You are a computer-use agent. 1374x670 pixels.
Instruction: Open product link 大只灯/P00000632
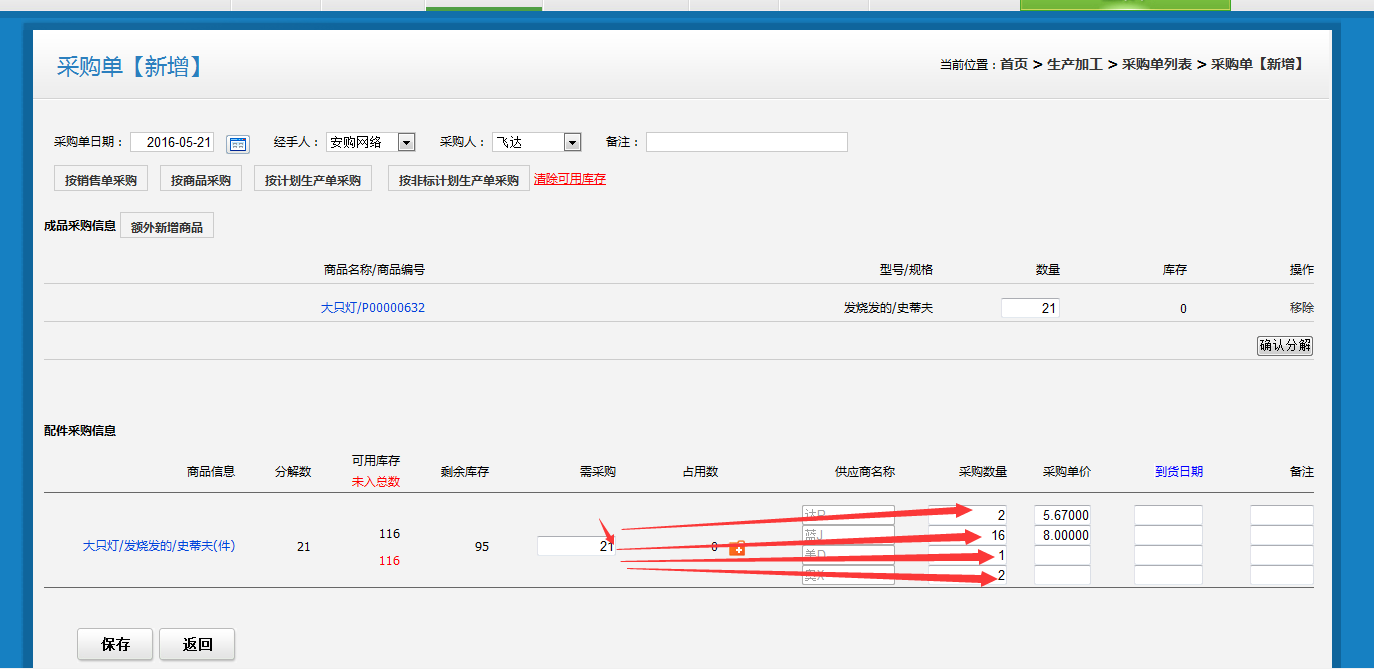point(372,308)
